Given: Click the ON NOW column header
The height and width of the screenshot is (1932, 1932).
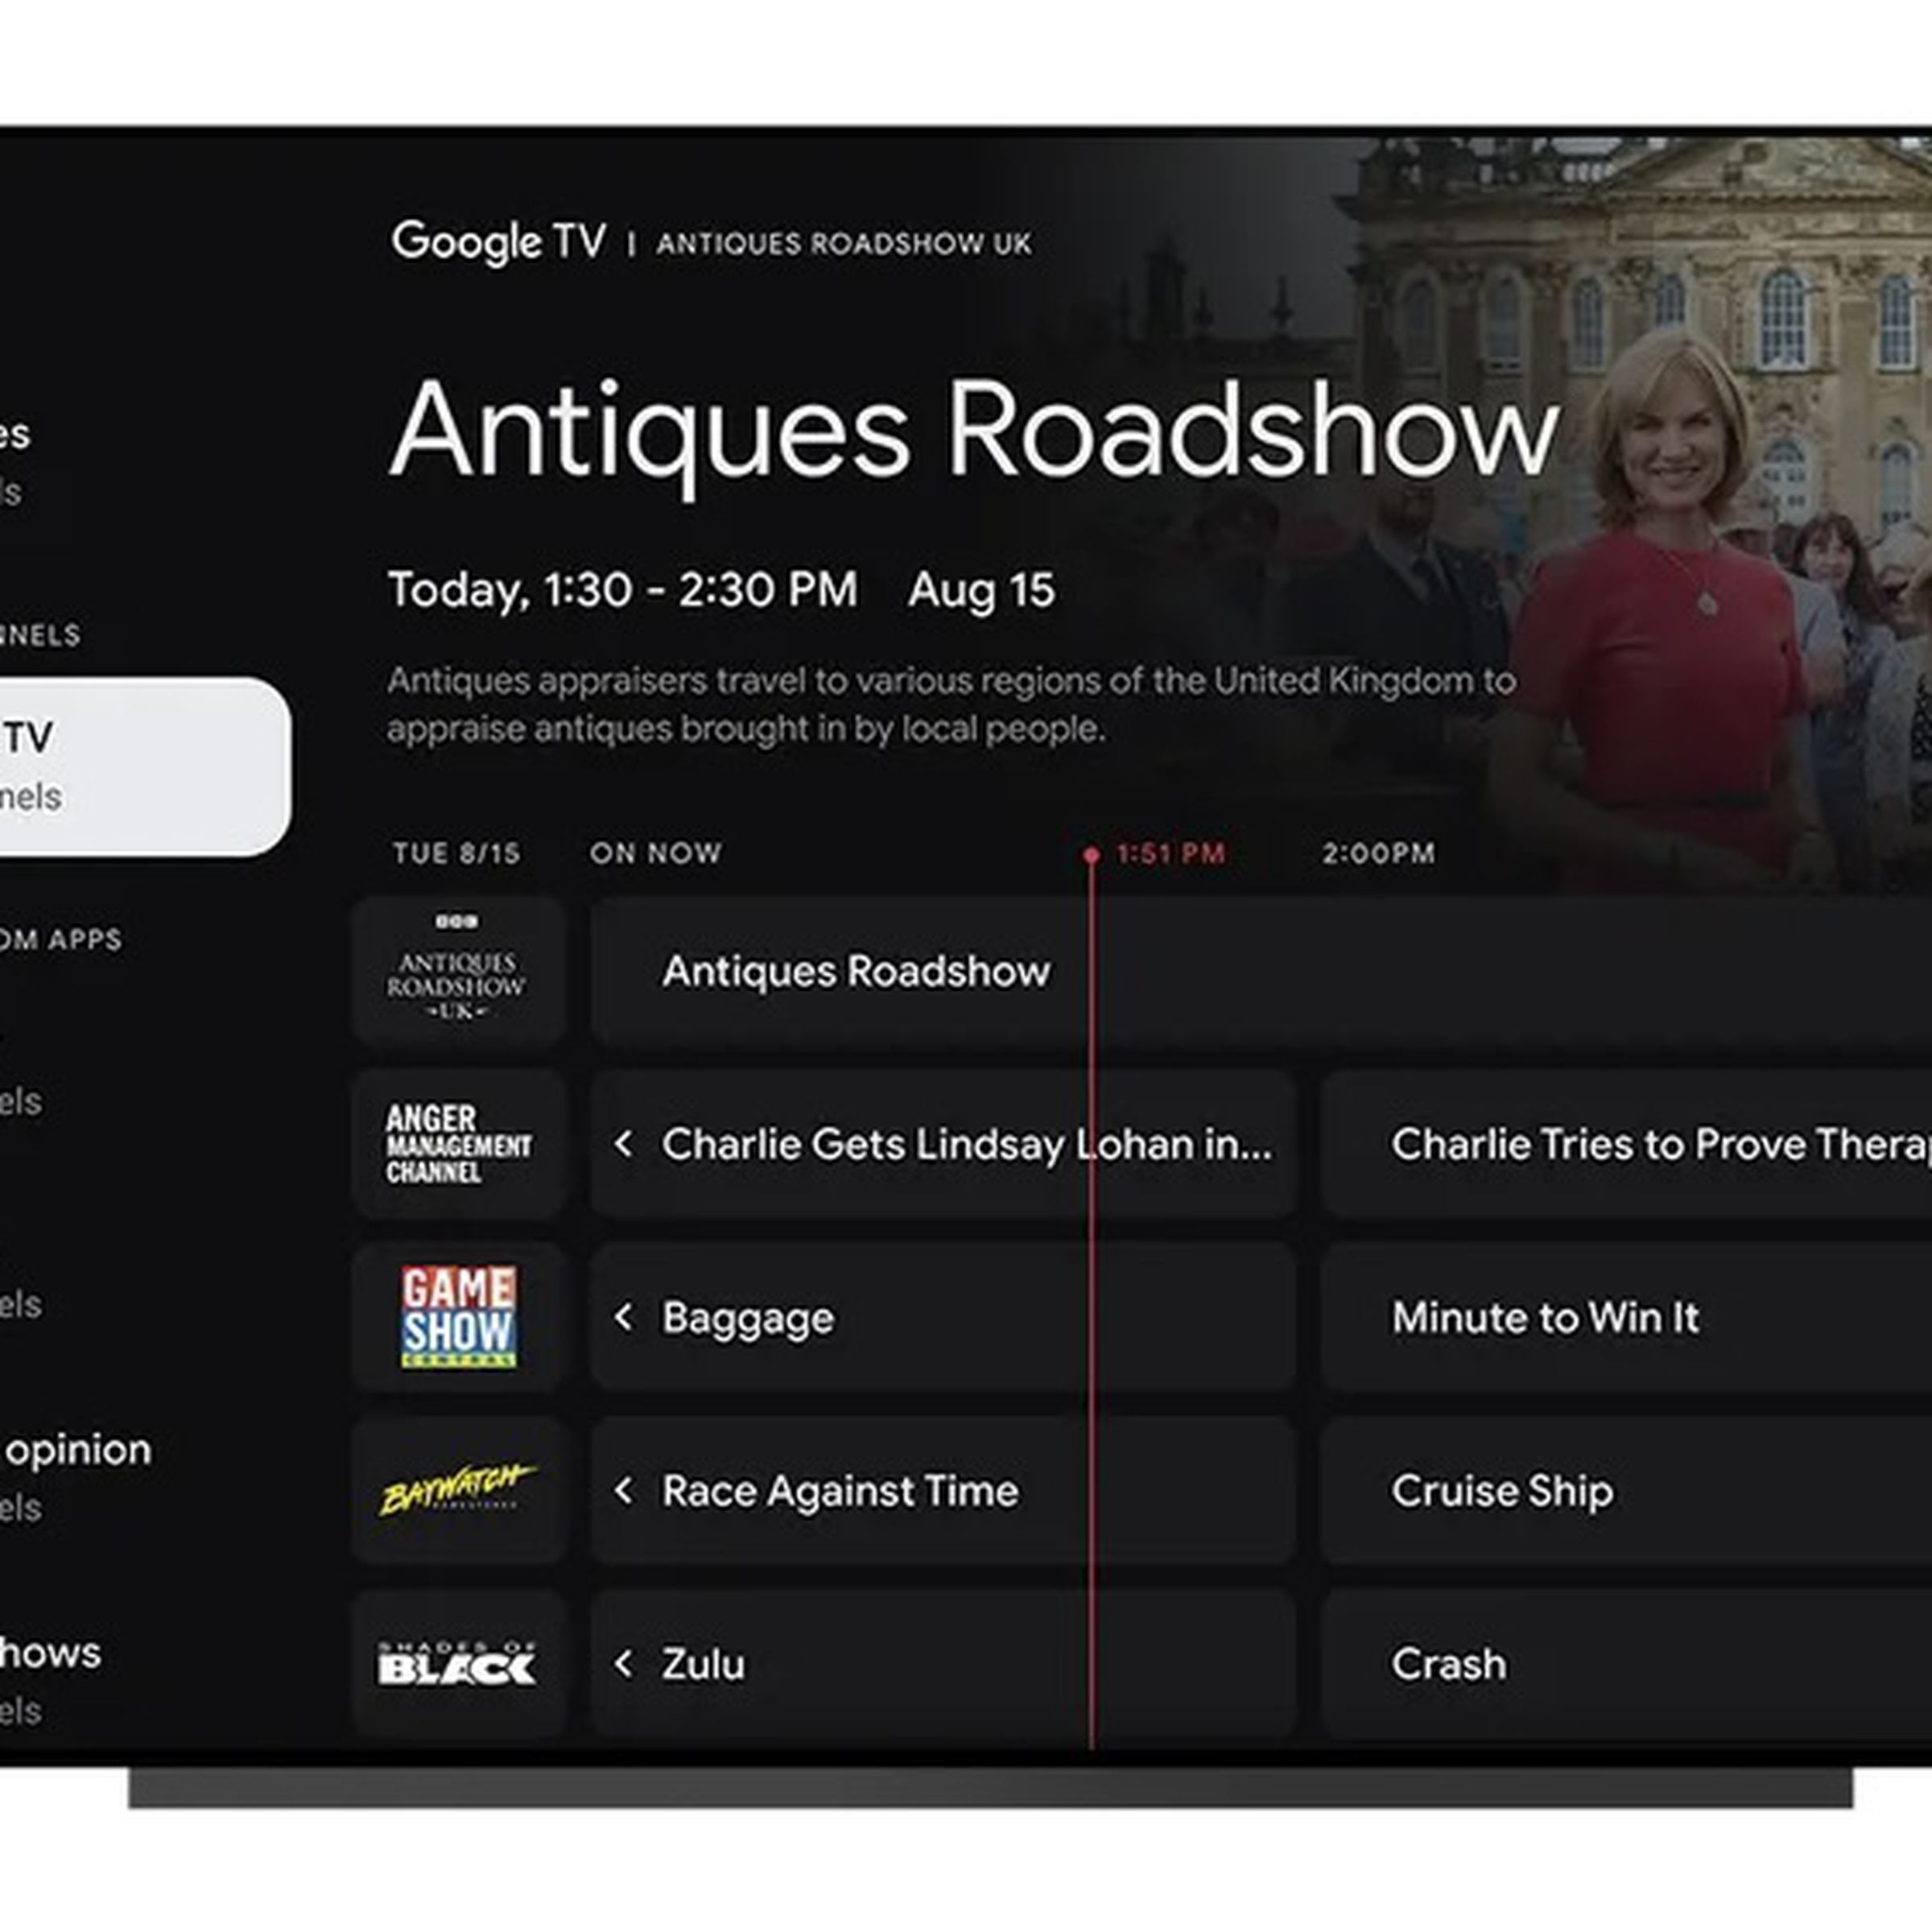Looking at the screenshot, I should click(655, 853).
